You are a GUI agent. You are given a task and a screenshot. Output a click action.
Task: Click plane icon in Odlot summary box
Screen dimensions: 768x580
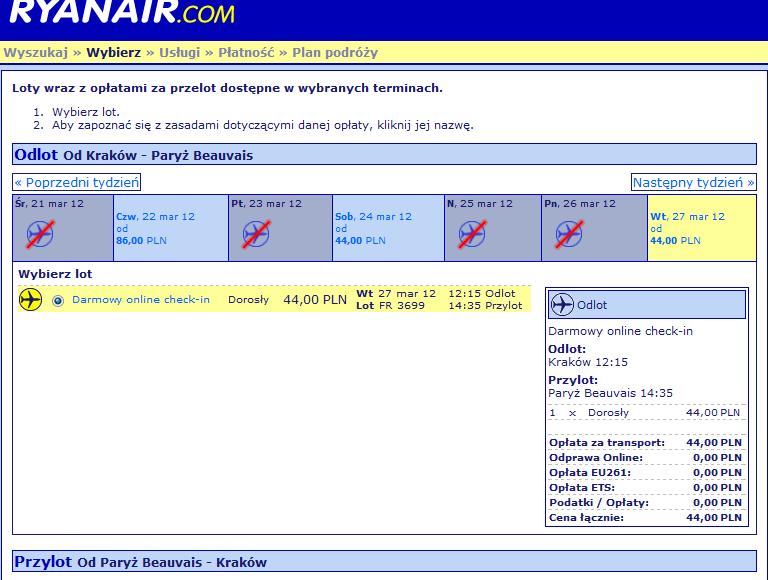coord(562,305)
